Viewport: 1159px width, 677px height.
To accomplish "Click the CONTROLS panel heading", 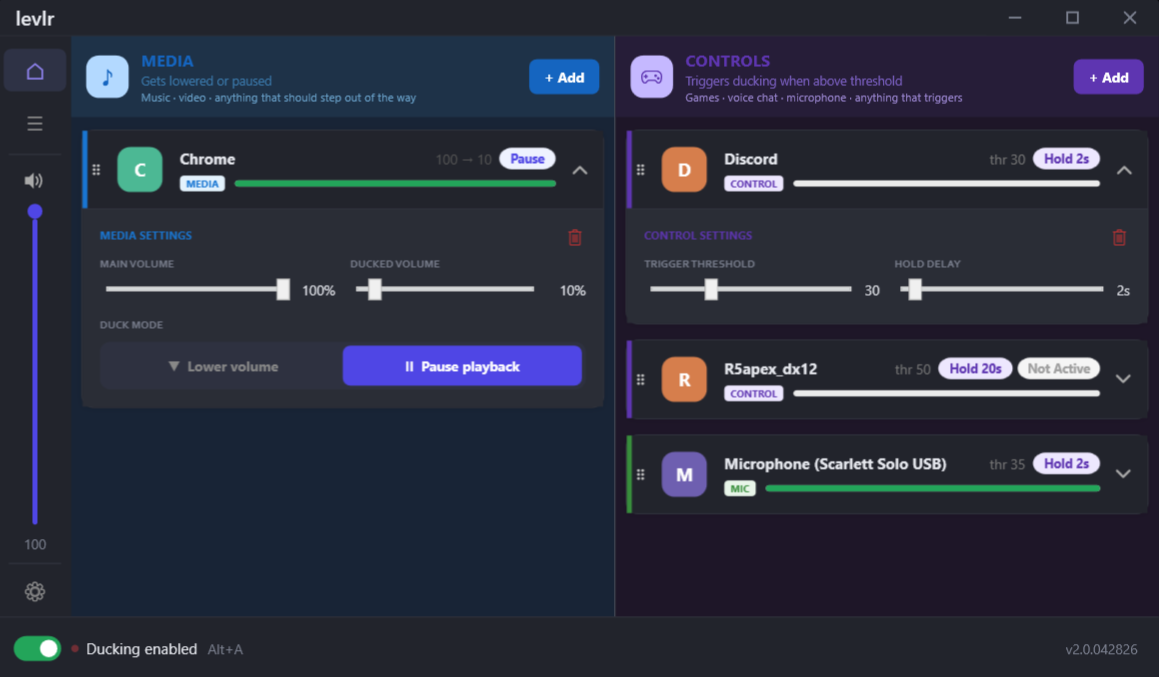I will point(727,61).
